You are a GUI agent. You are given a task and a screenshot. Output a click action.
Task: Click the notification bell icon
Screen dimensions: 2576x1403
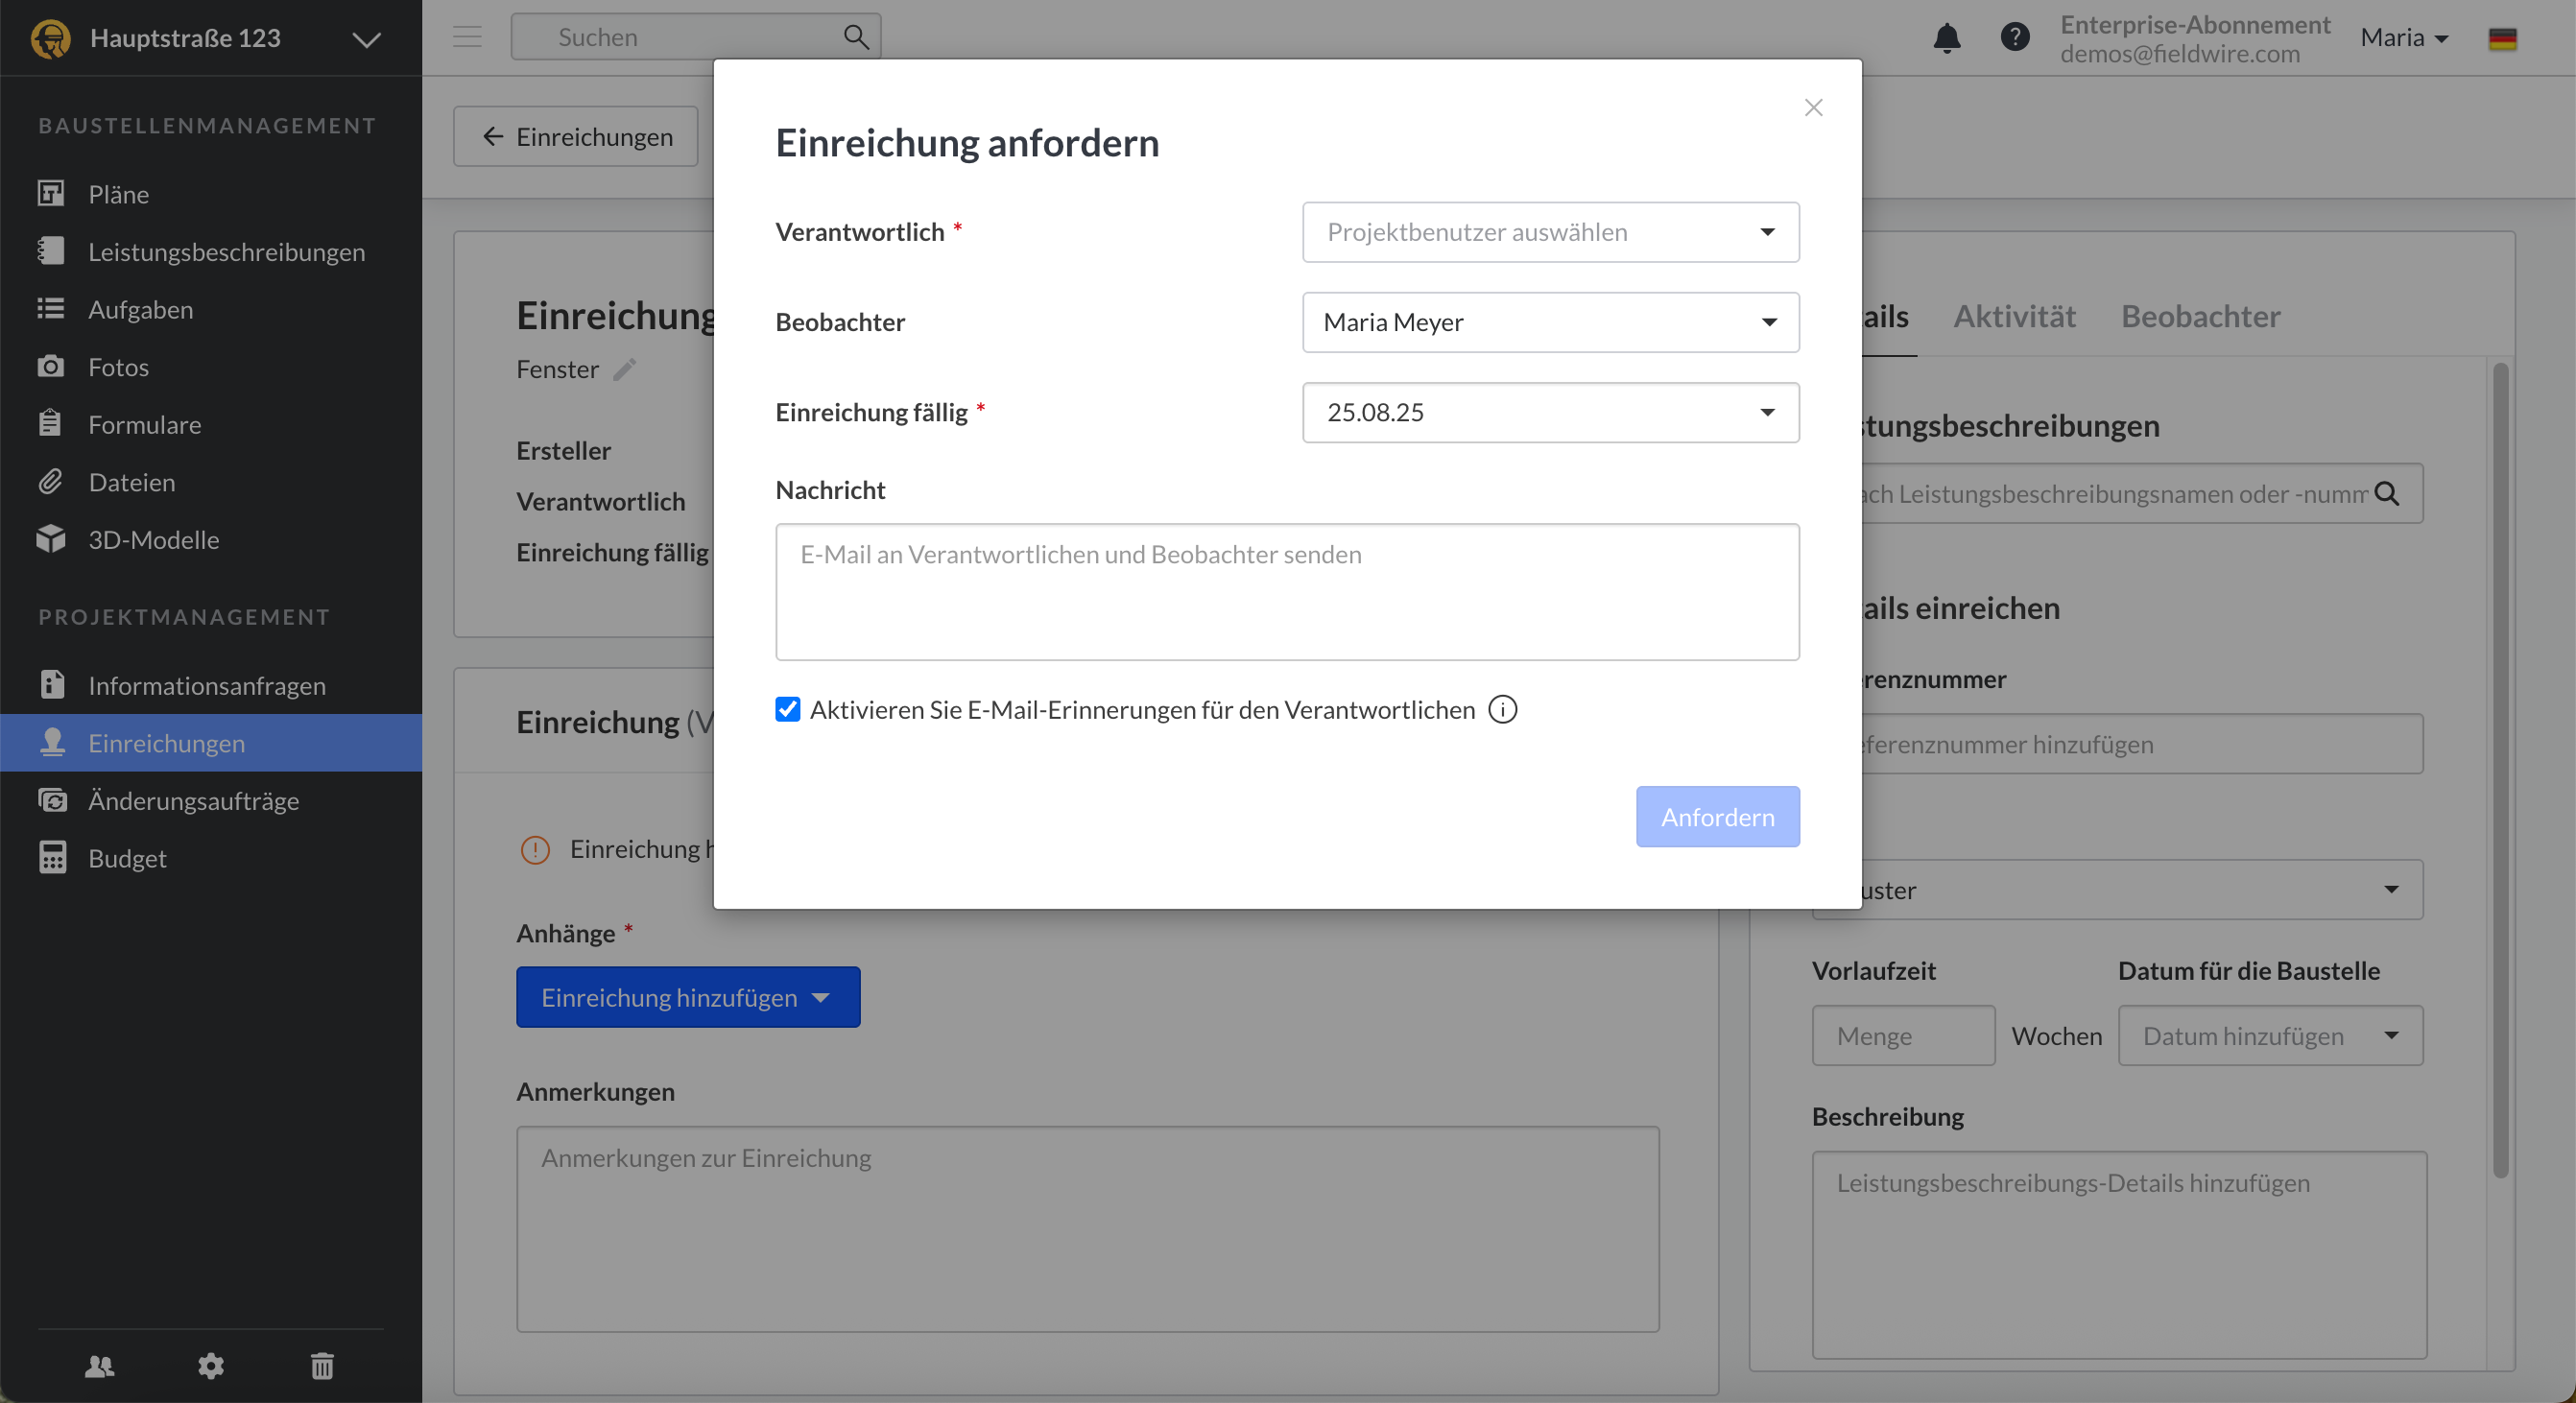tap(1946, 38)
